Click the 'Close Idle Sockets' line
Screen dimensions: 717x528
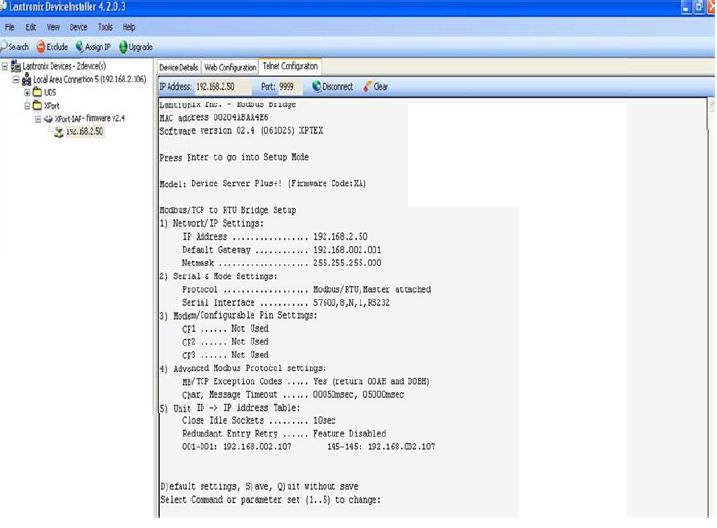(x=258, y=421)
